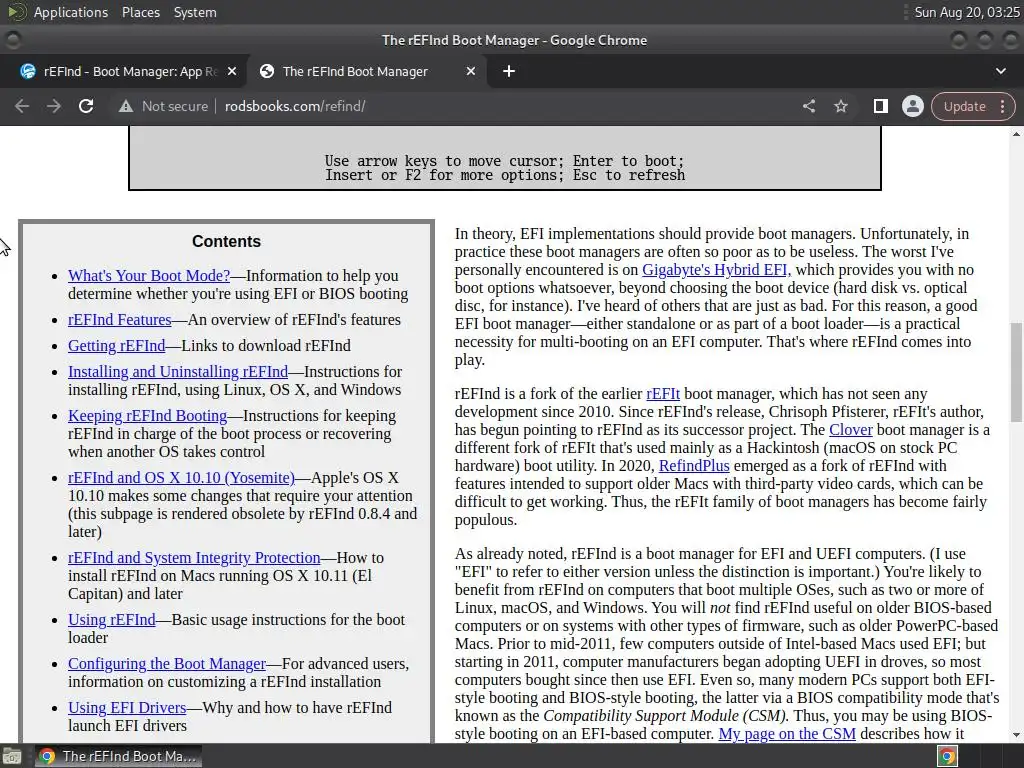Go back using the back arrow
Viewport: 1024px width, 768px height.
(22, 106)
